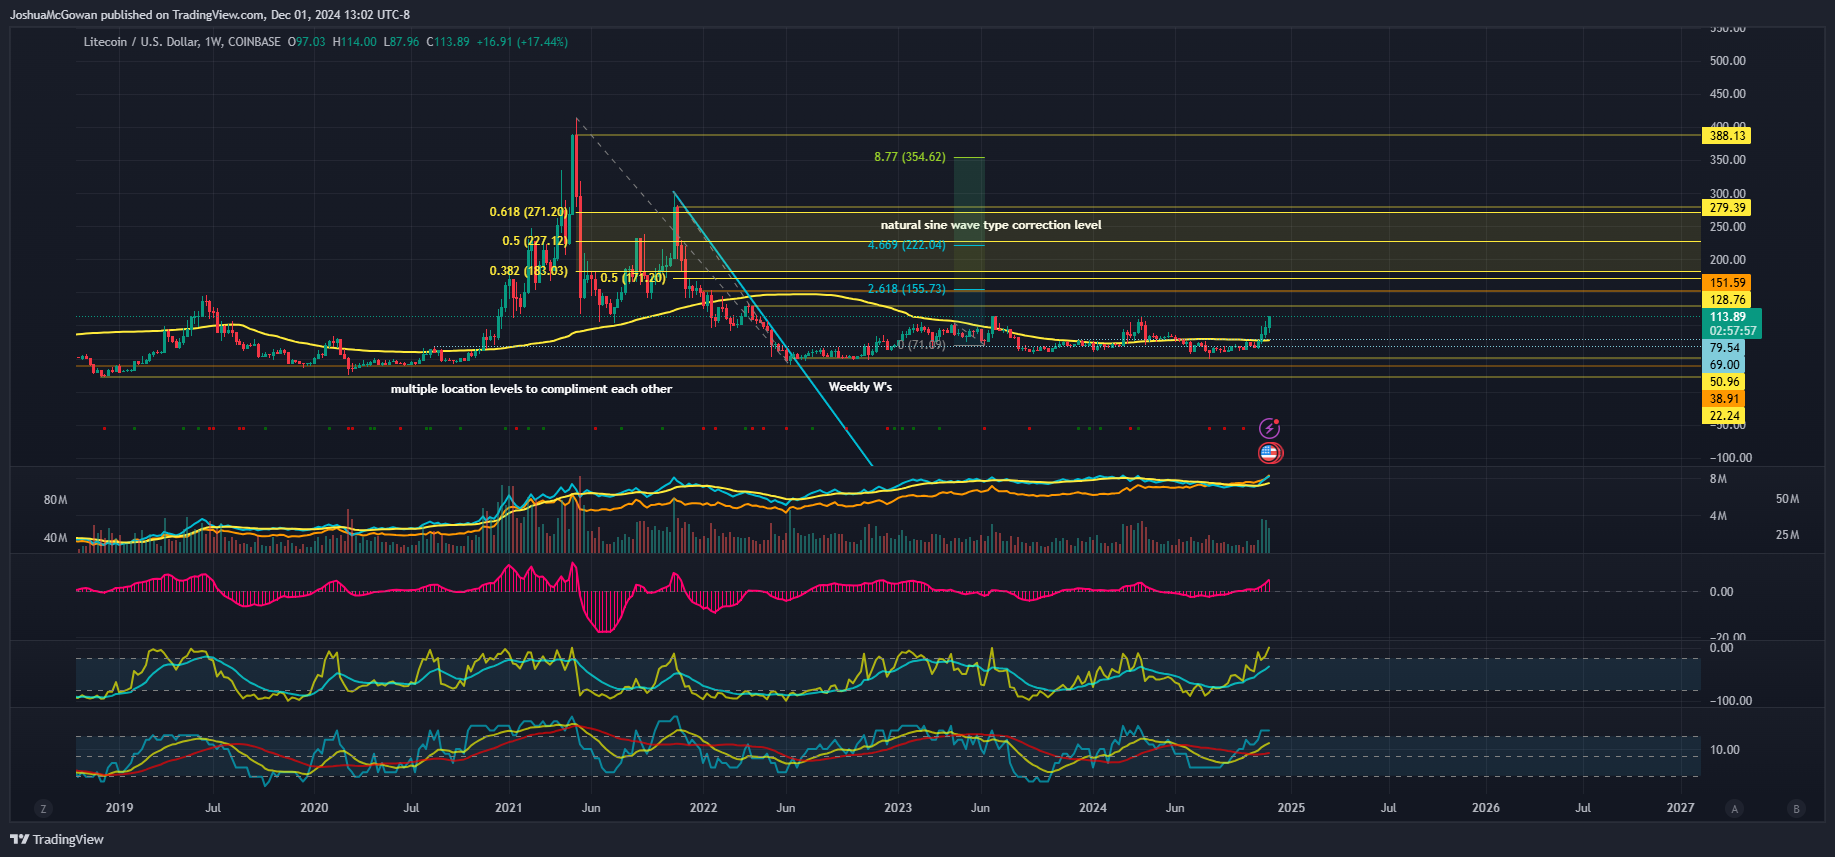This screenshot has height=857, width=1835.
Task: Click the L87.96 low value
Action: tap(402, 42)
